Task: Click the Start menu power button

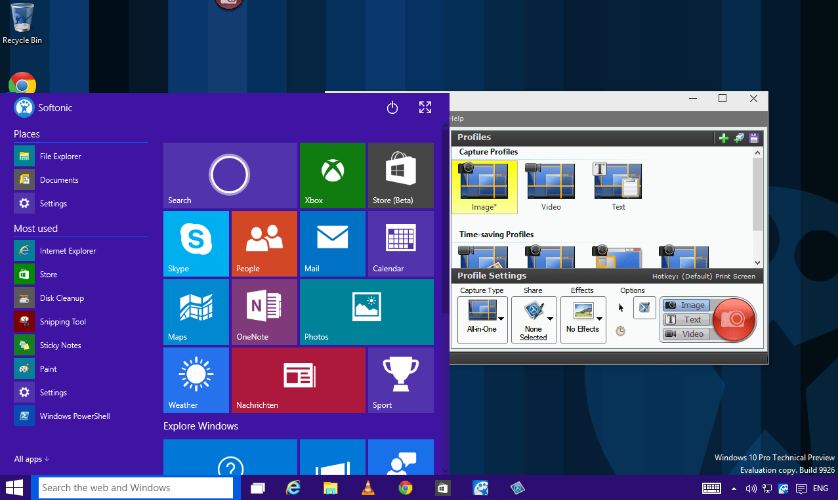Action: tap(392, 108)
